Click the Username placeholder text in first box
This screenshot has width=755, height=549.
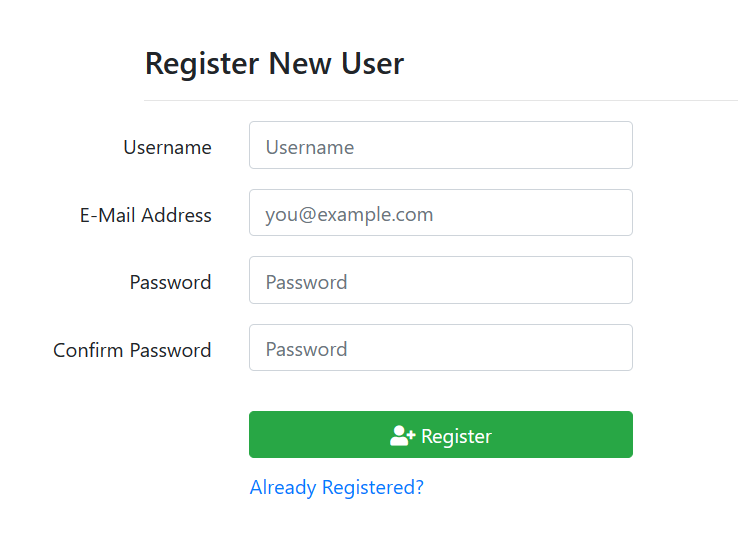click(310, 147)
